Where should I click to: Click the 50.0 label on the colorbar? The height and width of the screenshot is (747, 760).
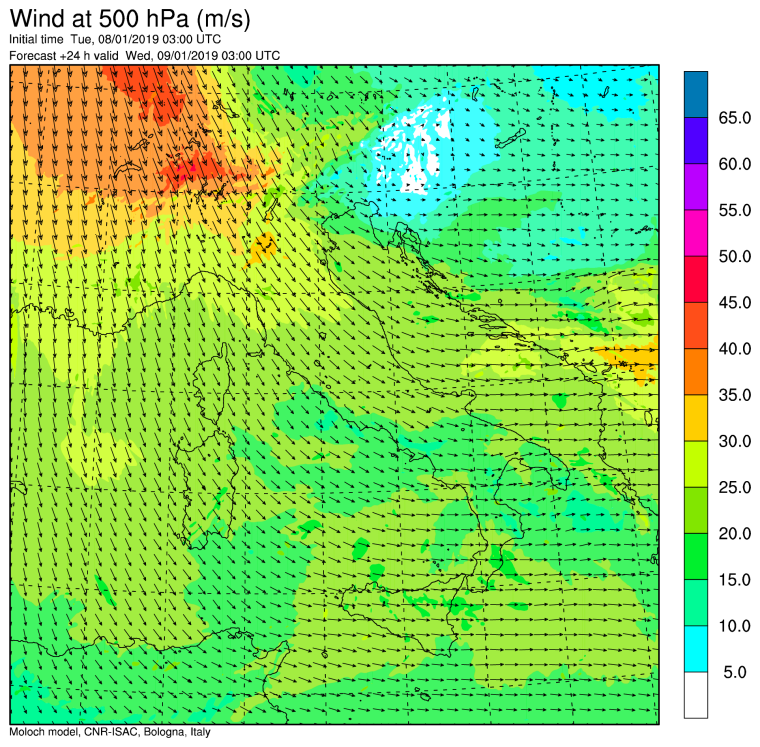tap(734, 256)
